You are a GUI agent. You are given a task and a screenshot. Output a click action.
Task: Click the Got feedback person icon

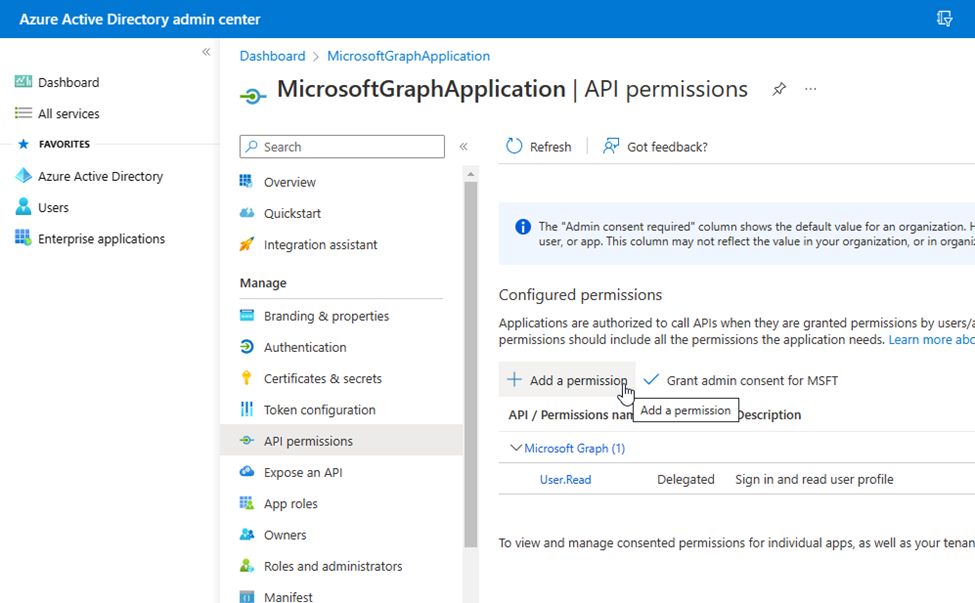pos(611,146)
